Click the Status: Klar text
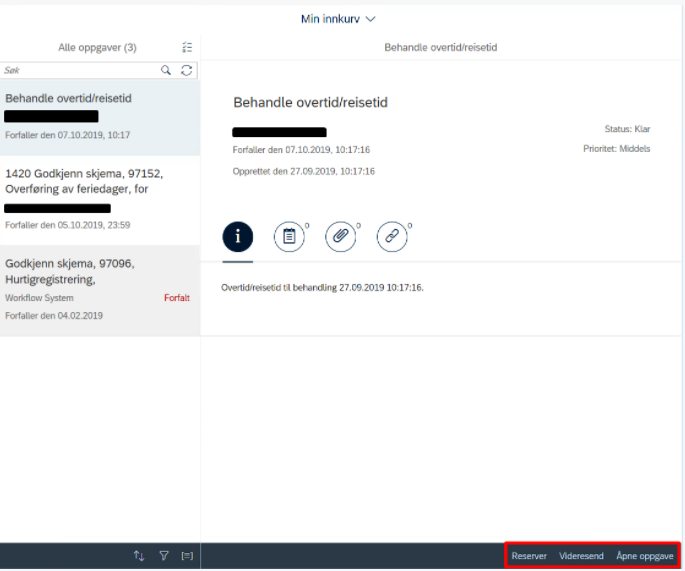This screenshot has height=571, width=685. (627, 129)
